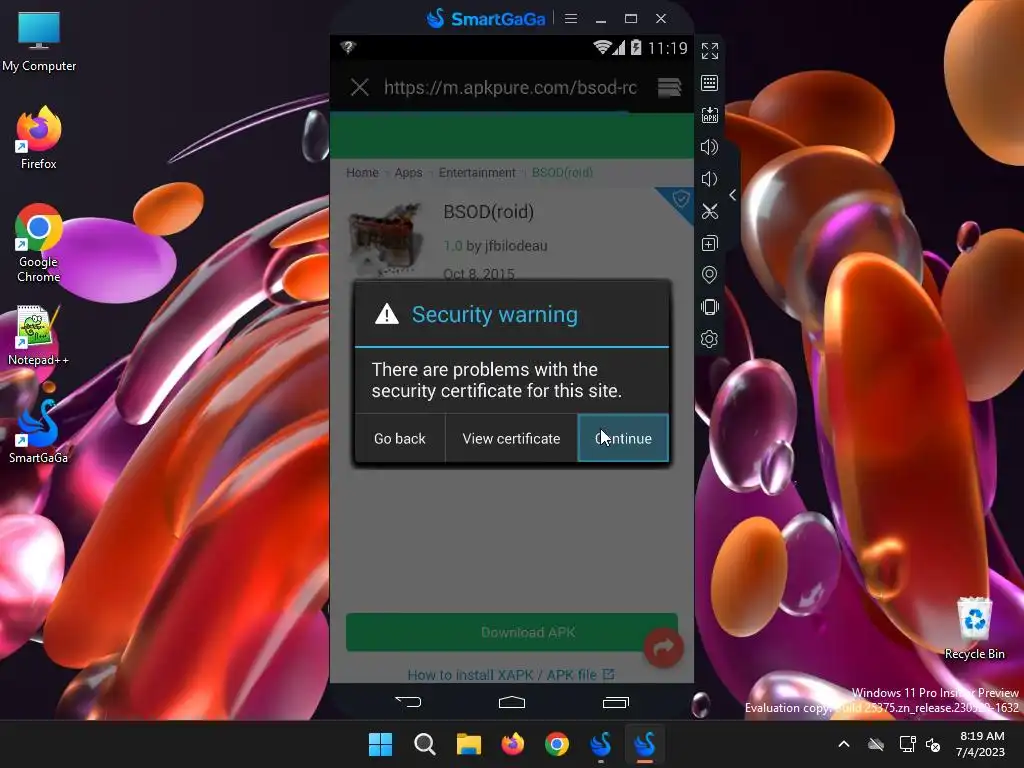The height and width of the screenshot is (768, 1024).
Task: Open Firefox desktop shortcut
Action: point(39,138)
